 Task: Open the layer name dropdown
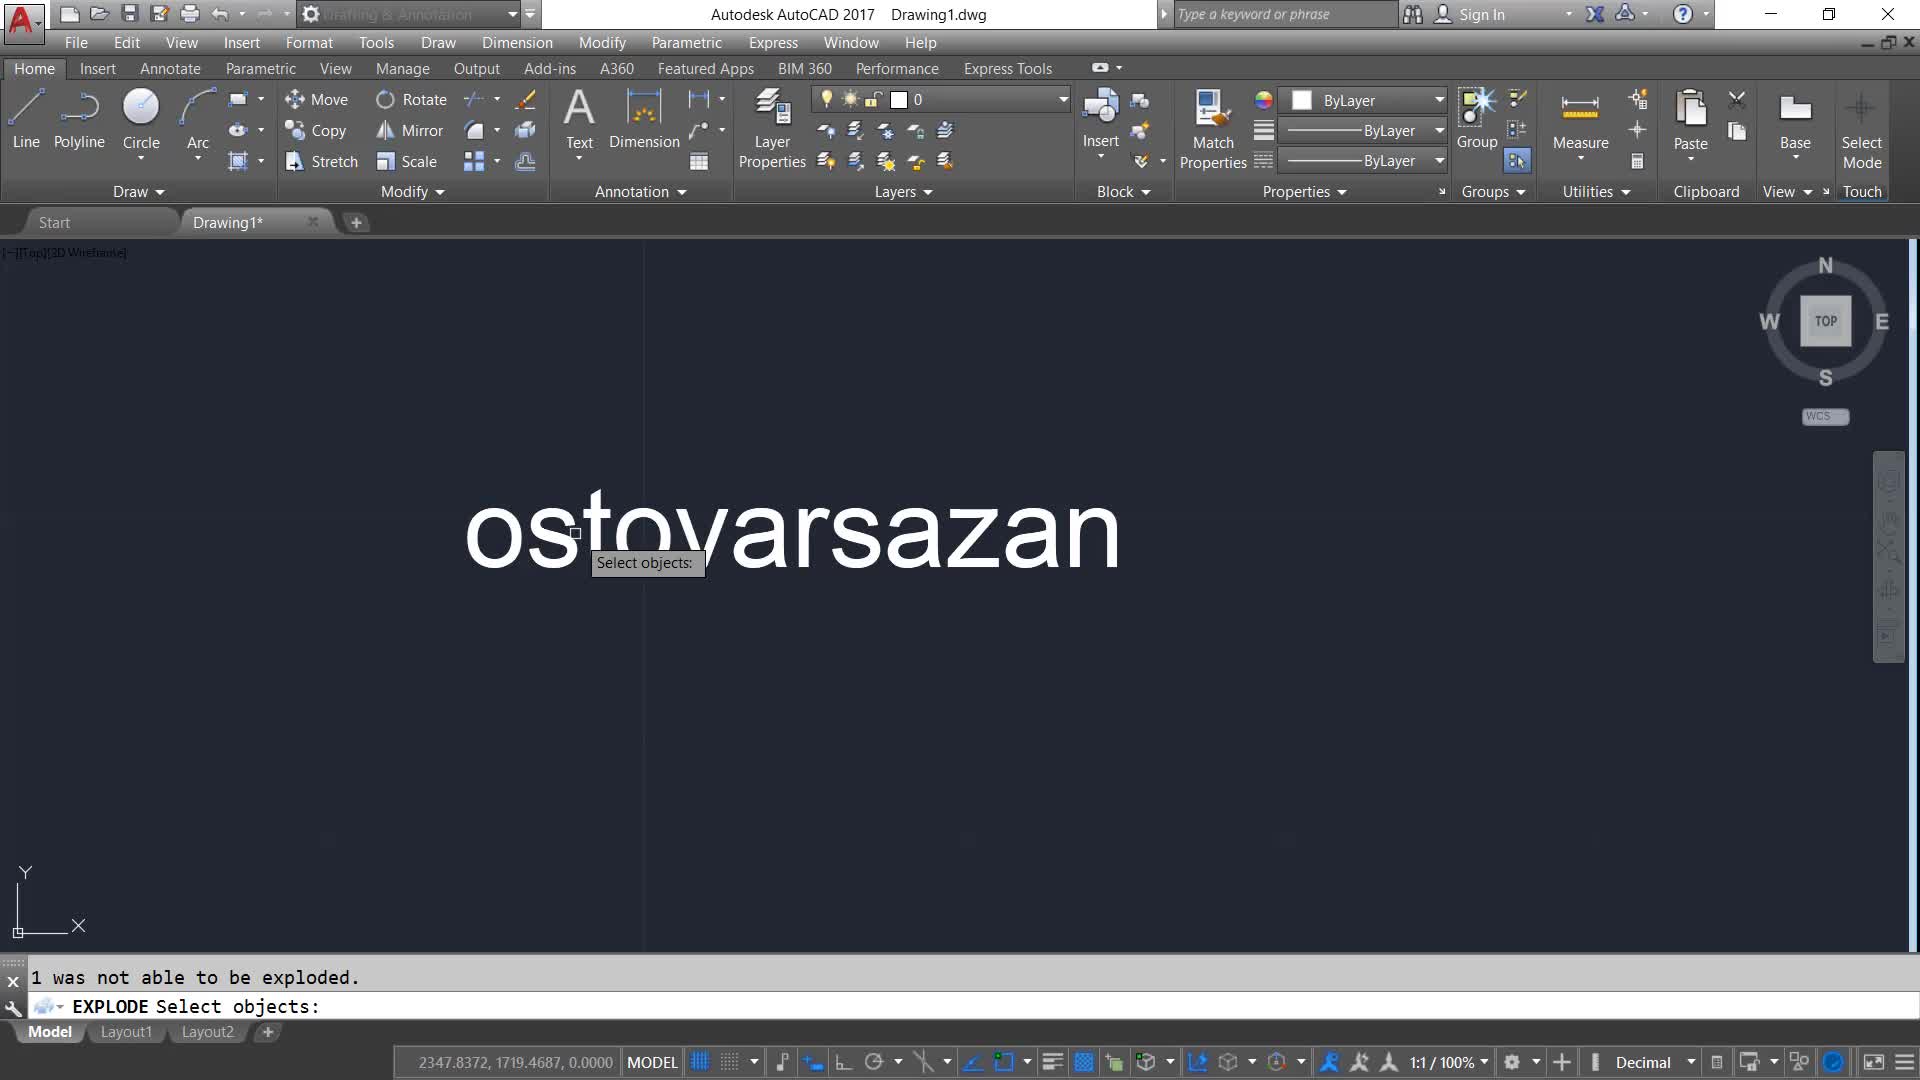[1063, 100]
